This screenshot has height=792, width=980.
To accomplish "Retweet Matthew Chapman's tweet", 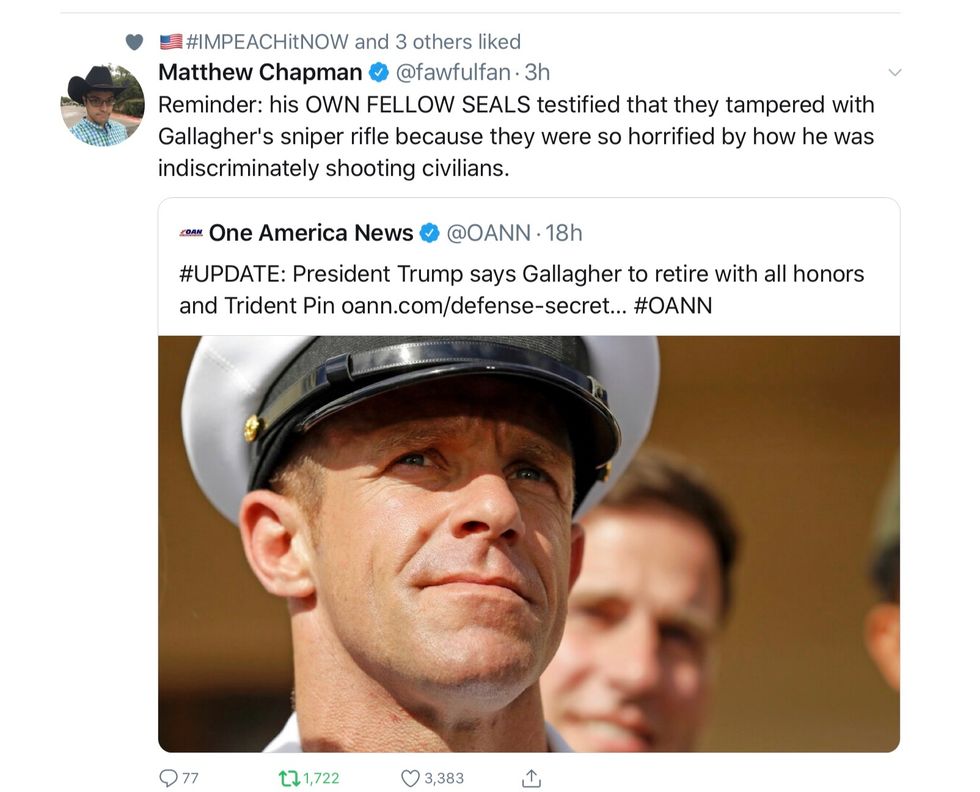I will point(289,777).
